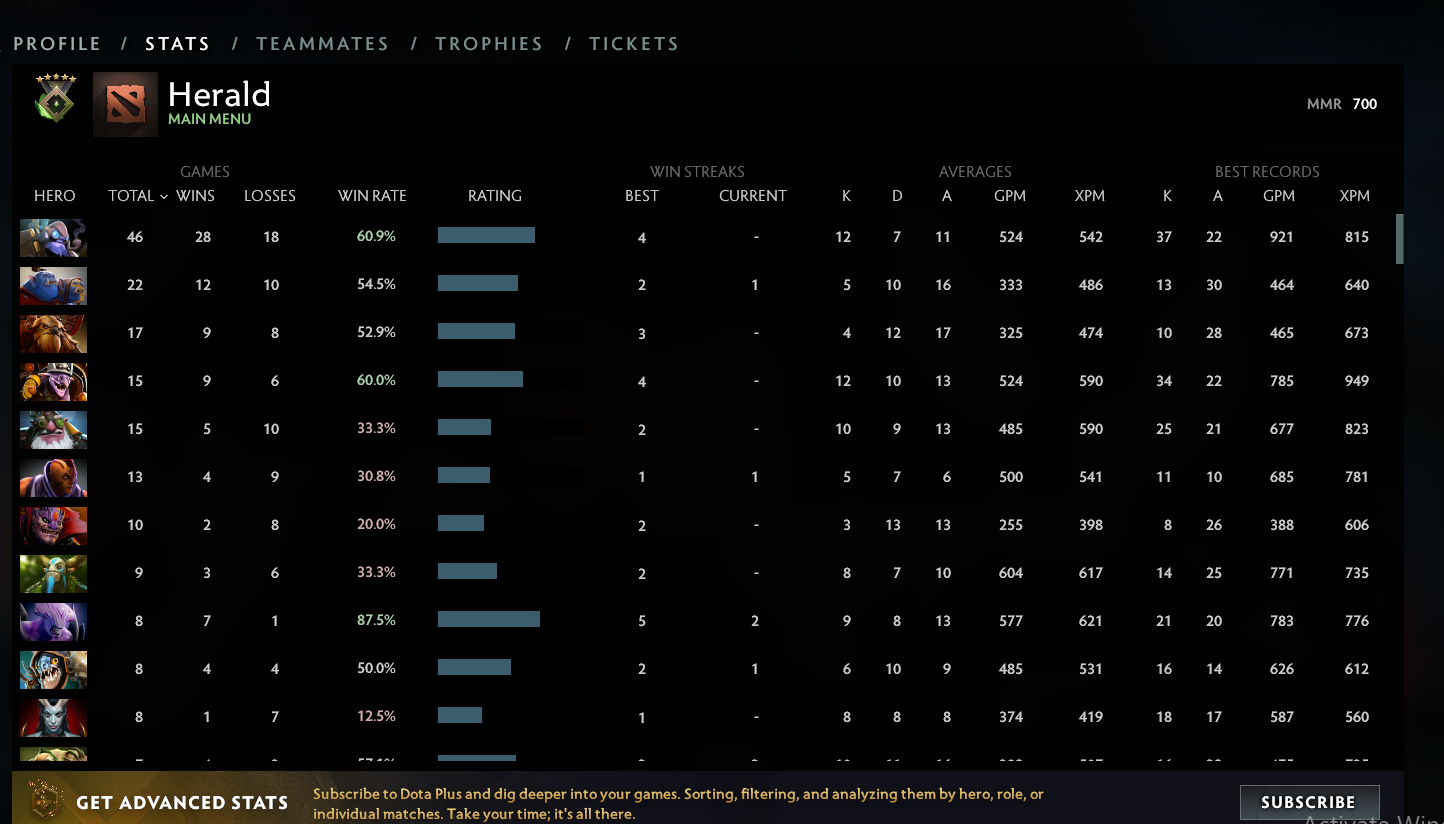Open the TEAMMATES tab
This screenshot has height=824, width=1444.
[x=322, y=43]
